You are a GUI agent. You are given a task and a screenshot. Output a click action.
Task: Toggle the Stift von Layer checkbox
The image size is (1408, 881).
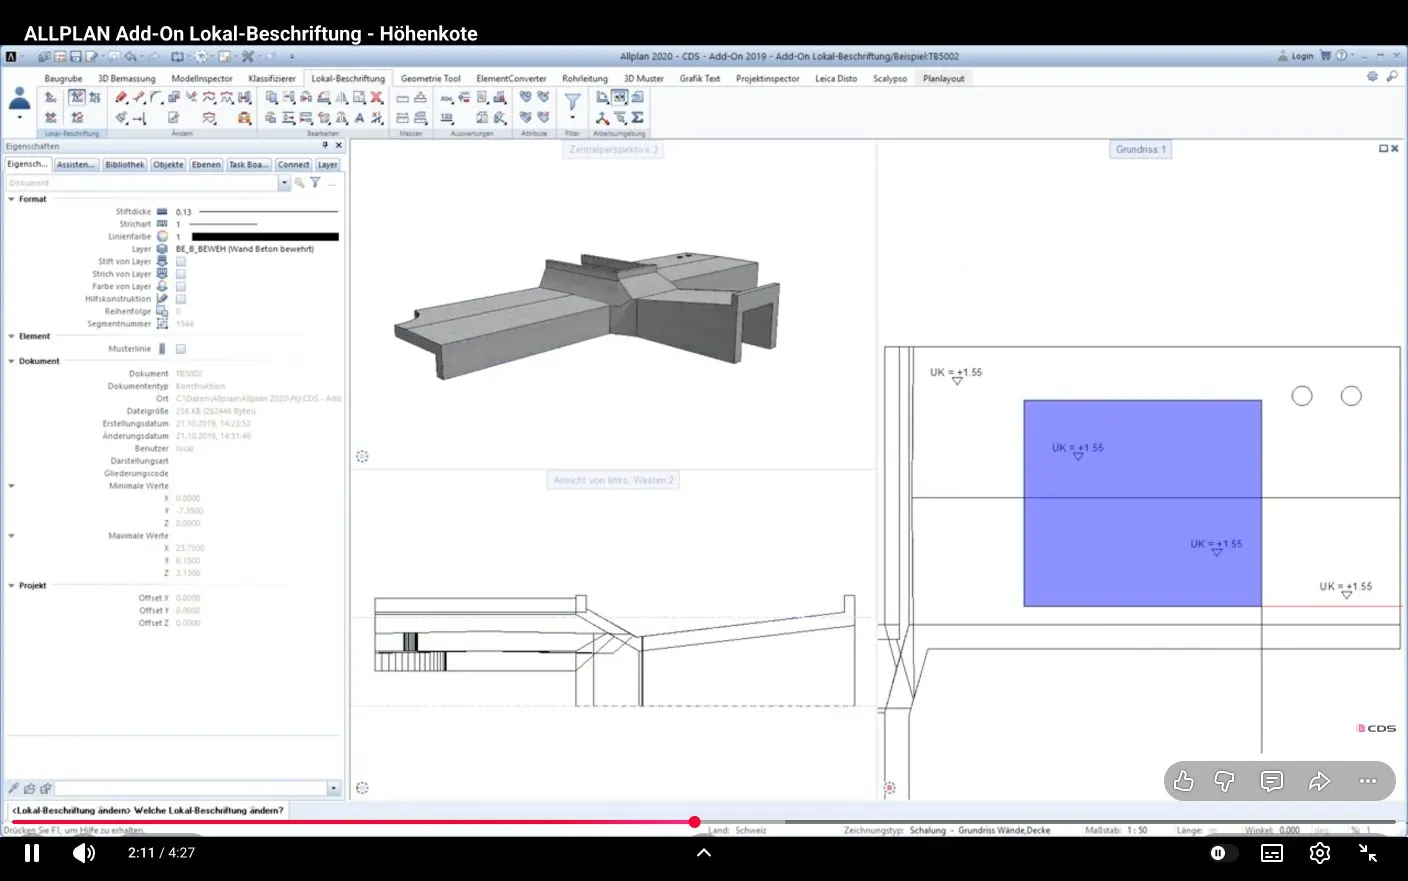(181, 262)
